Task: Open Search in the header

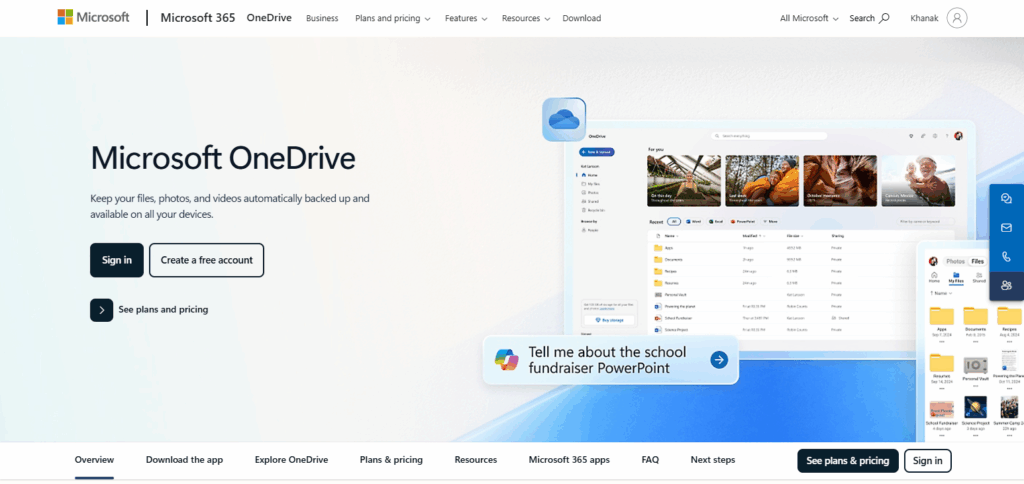Action: tap(869, 18)
